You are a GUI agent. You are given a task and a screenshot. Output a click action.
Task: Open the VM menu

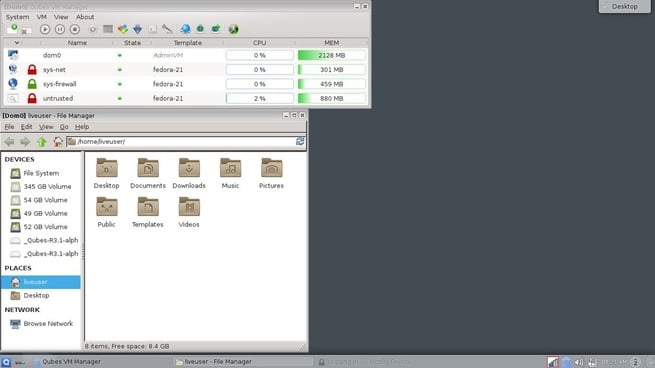(x=41, y=17)
